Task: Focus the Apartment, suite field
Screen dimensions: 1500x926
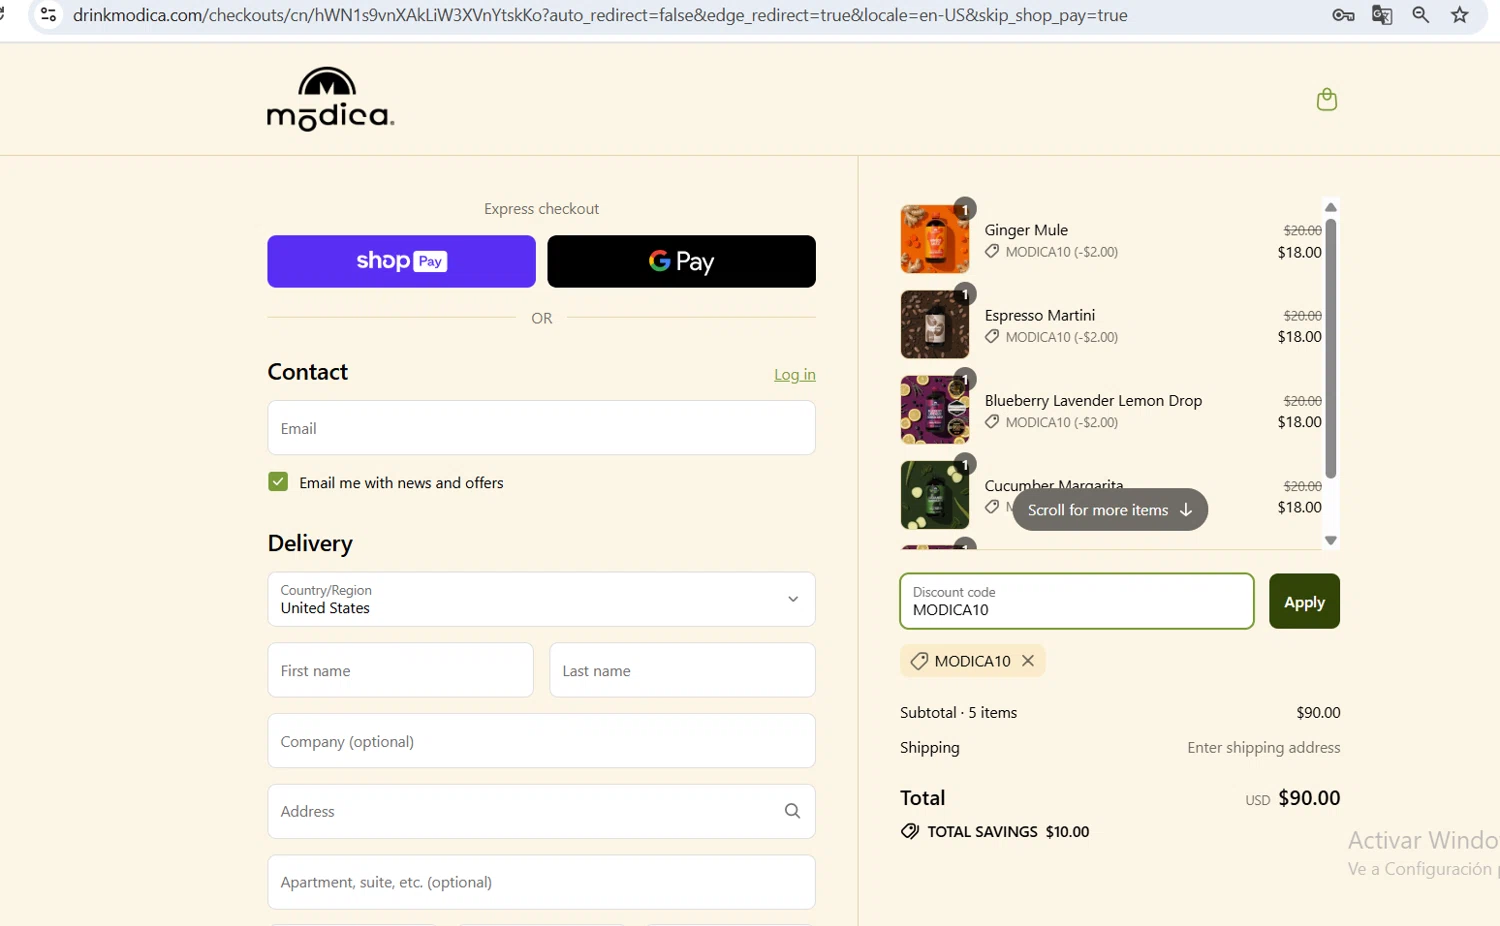Action: [541, 882]
